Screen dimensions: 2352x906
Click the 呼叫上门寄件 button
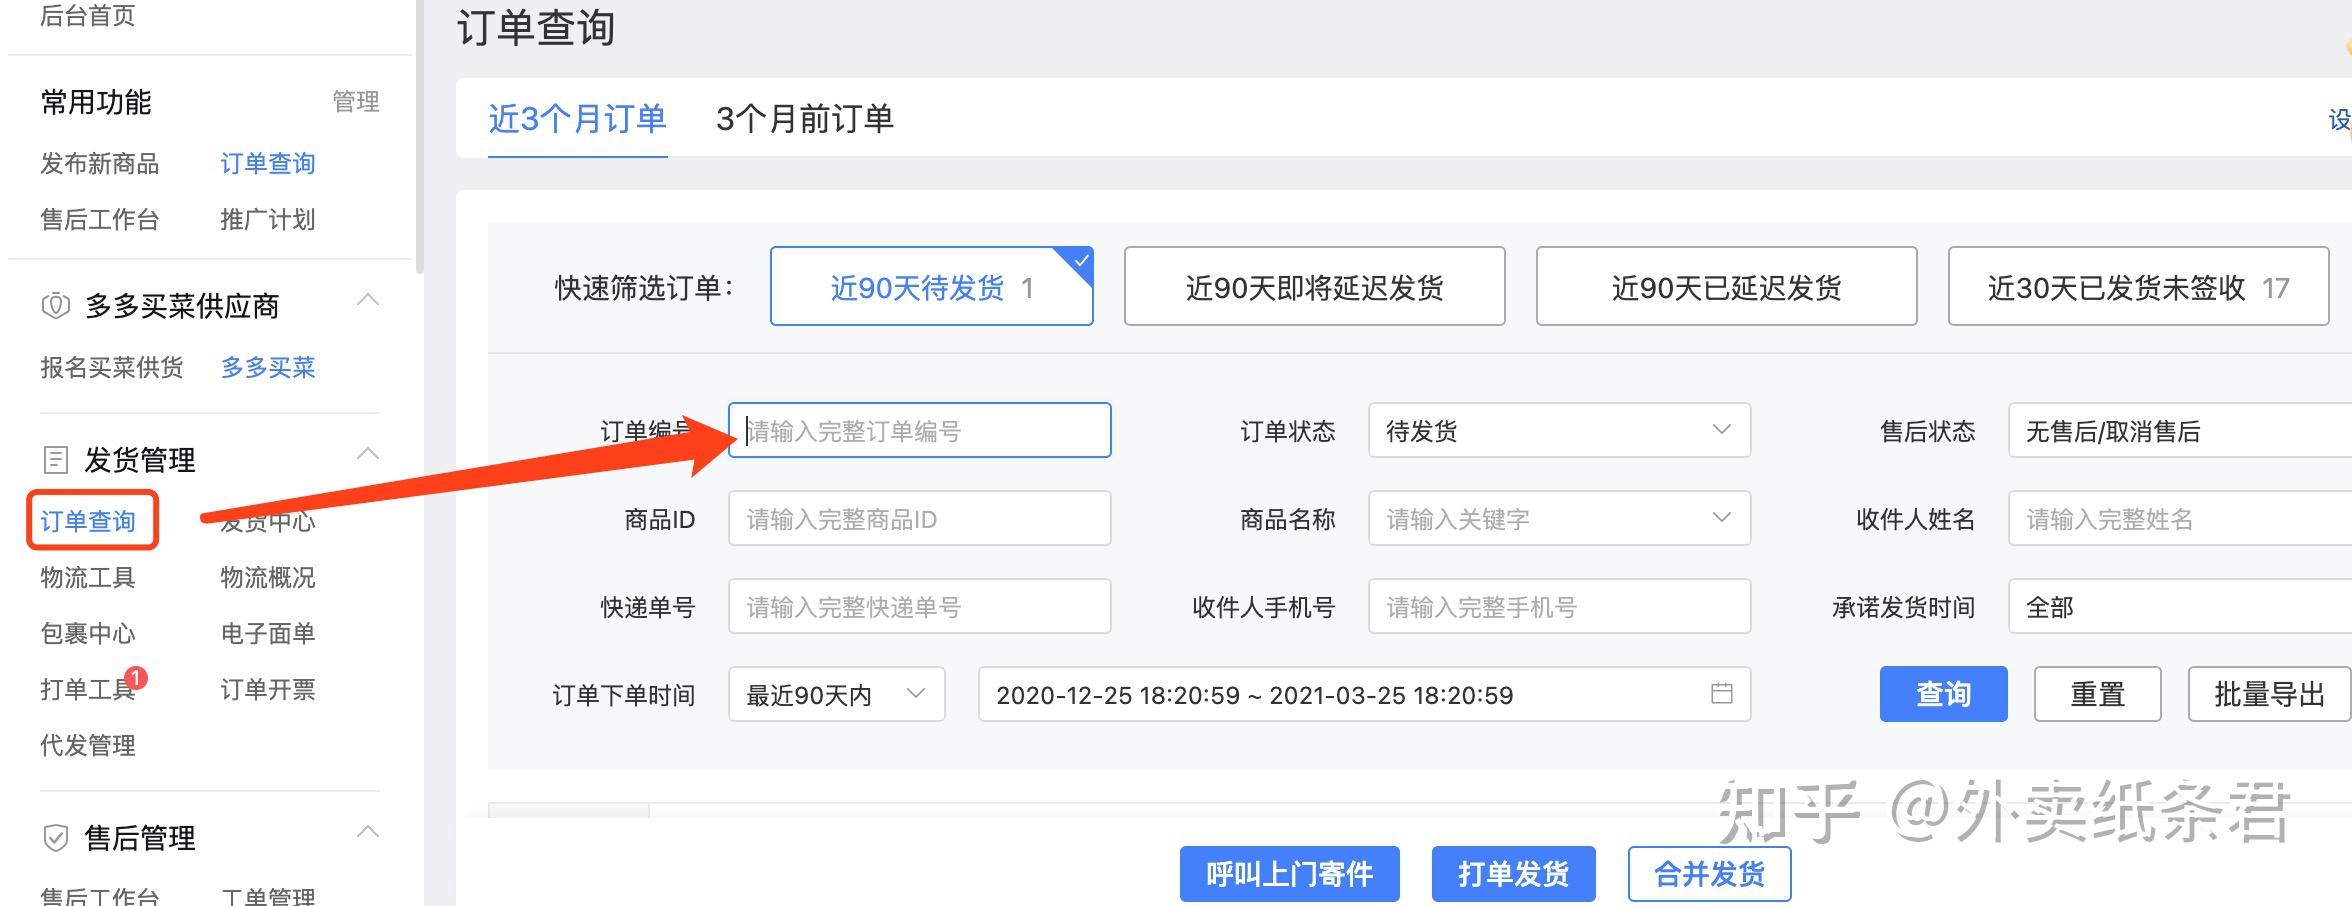(1289, 874)
